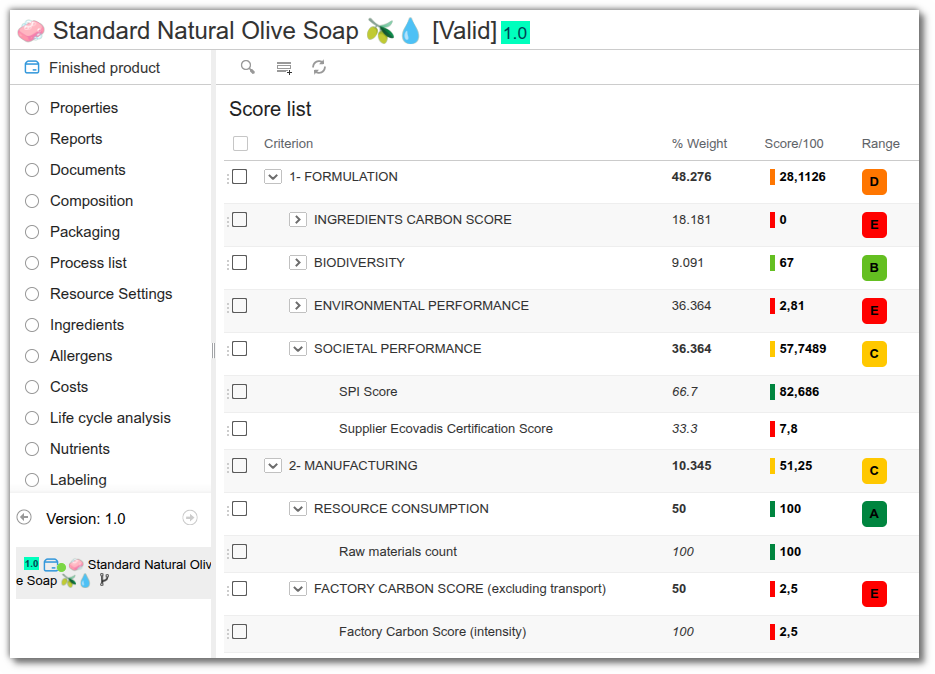
Task: Click the branch icon in the version entry
Action: click(104, 579)
